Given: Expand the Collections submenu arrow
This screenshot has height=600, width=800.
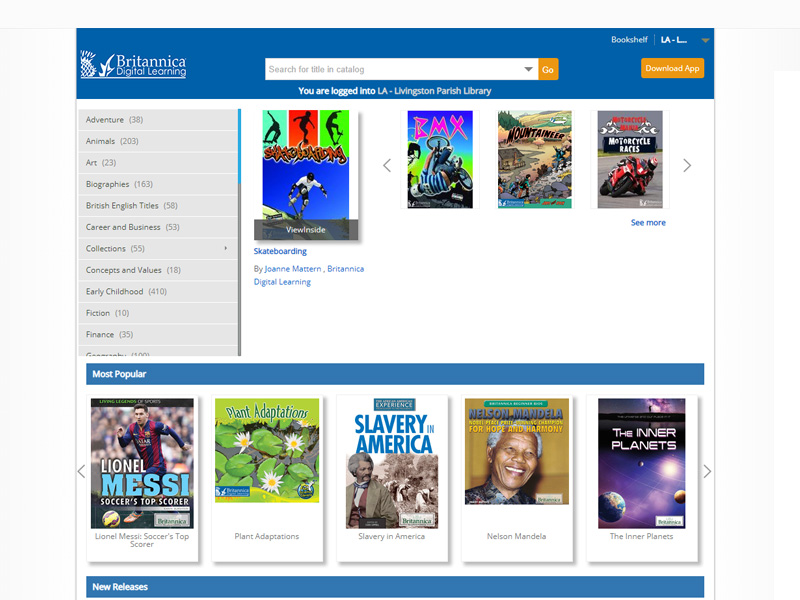Looking at the screenshot, I should [x=226, y=248].
